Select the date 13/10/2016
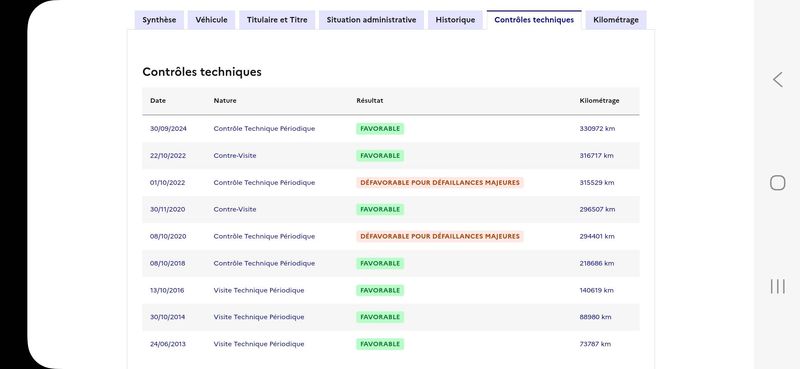Screen dimensions: 800x369 pos(167,290)
